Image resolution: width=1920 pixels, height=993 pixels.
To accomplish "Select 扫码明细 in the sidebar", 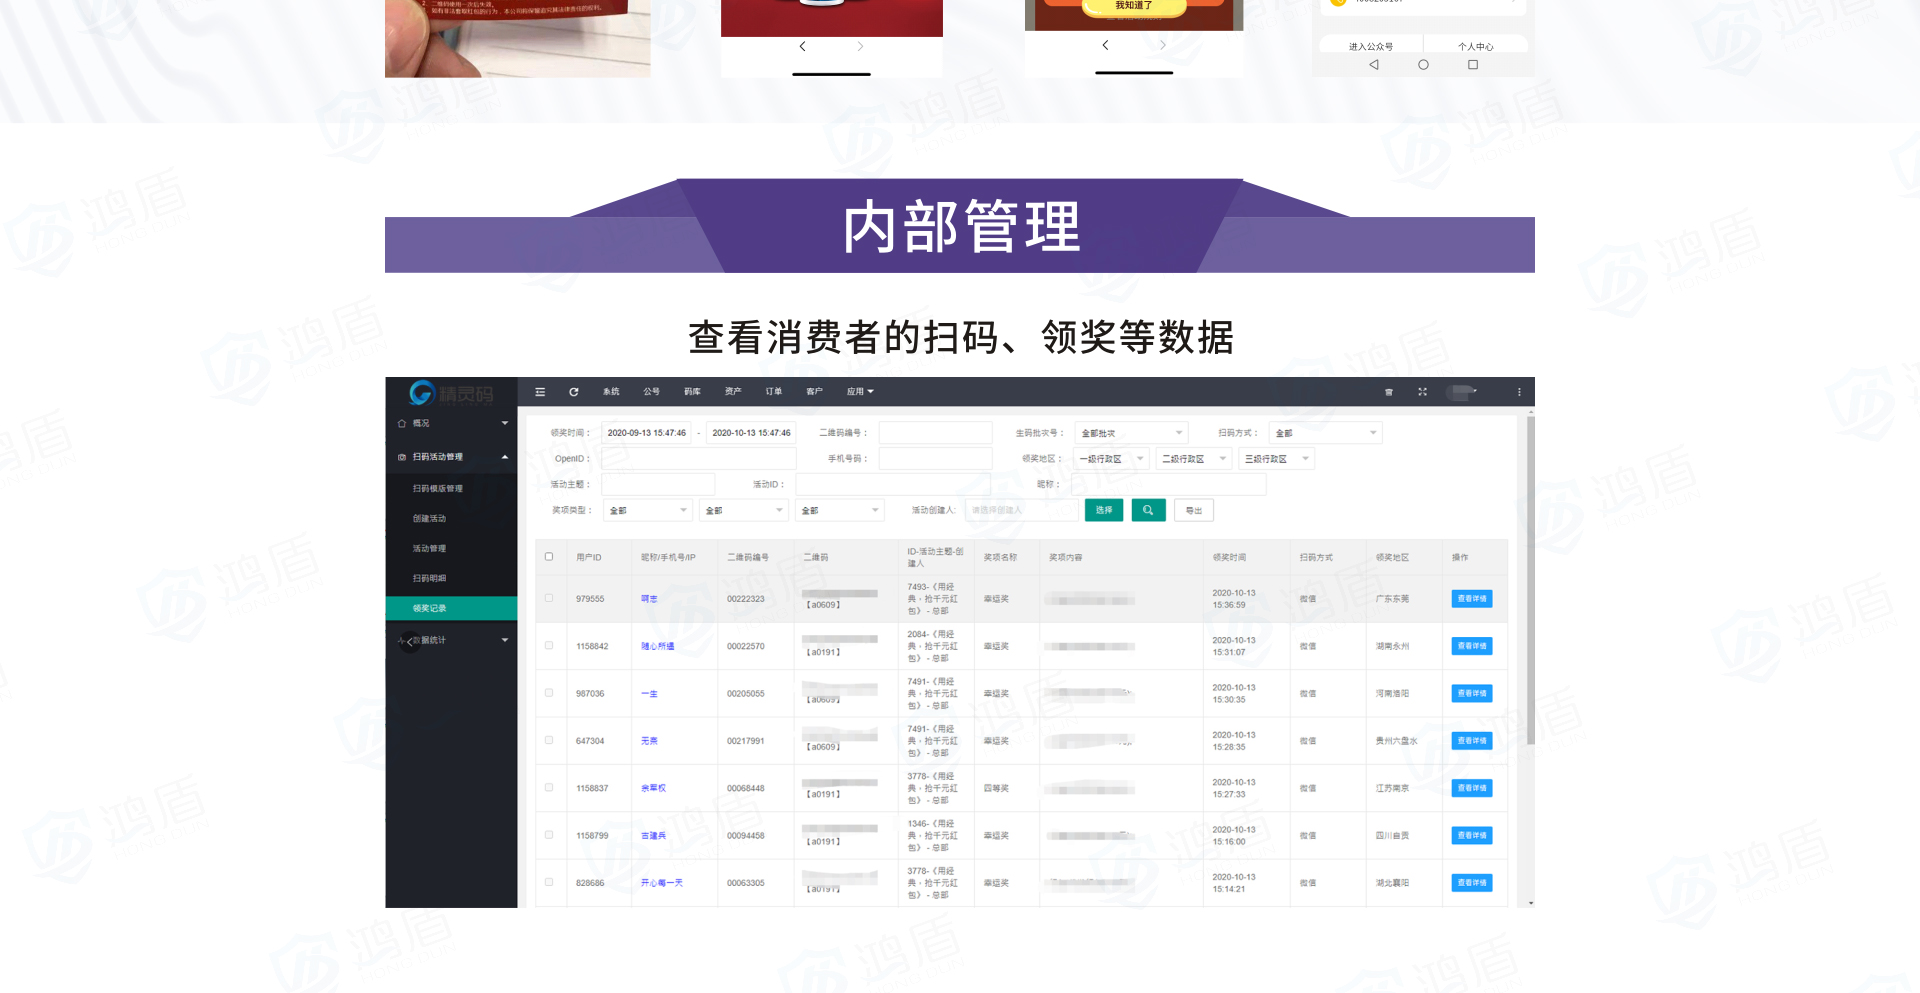I will pos(430,578).
